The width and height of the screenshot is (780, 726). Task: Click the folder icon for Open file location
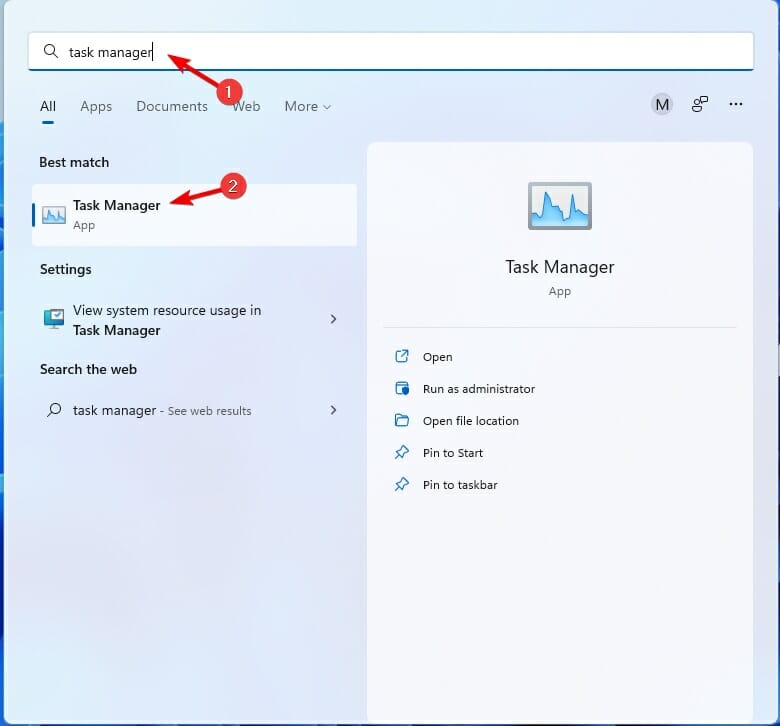pyautogui.click(x=401, y=420)
